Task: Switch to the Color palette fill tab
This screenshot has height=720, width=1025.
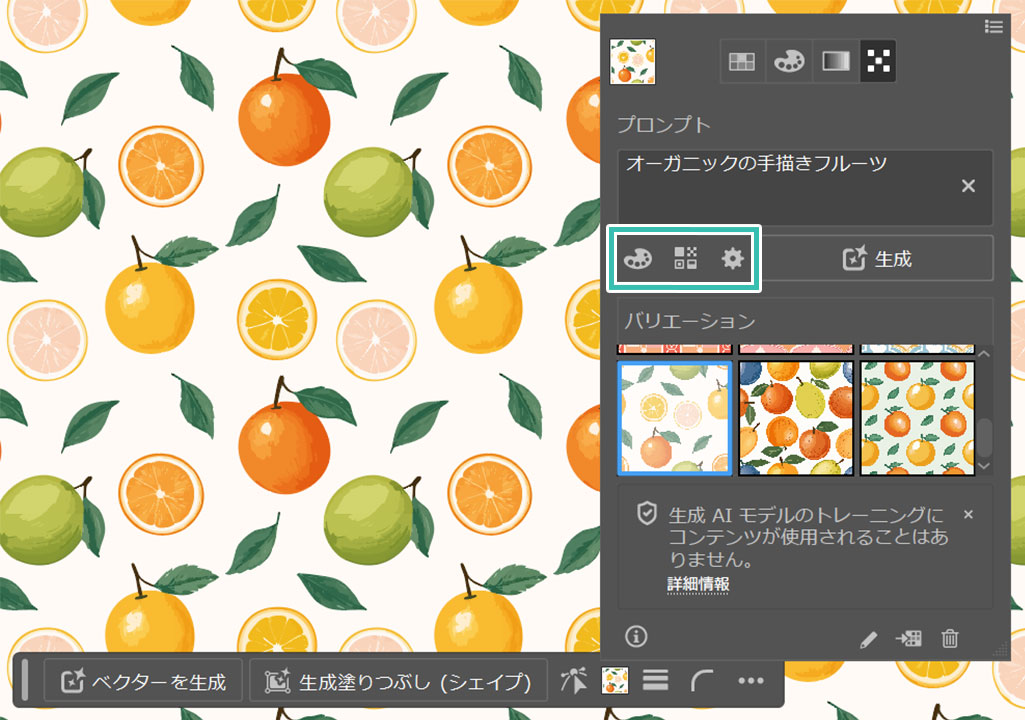Action: tap(787, 62)
